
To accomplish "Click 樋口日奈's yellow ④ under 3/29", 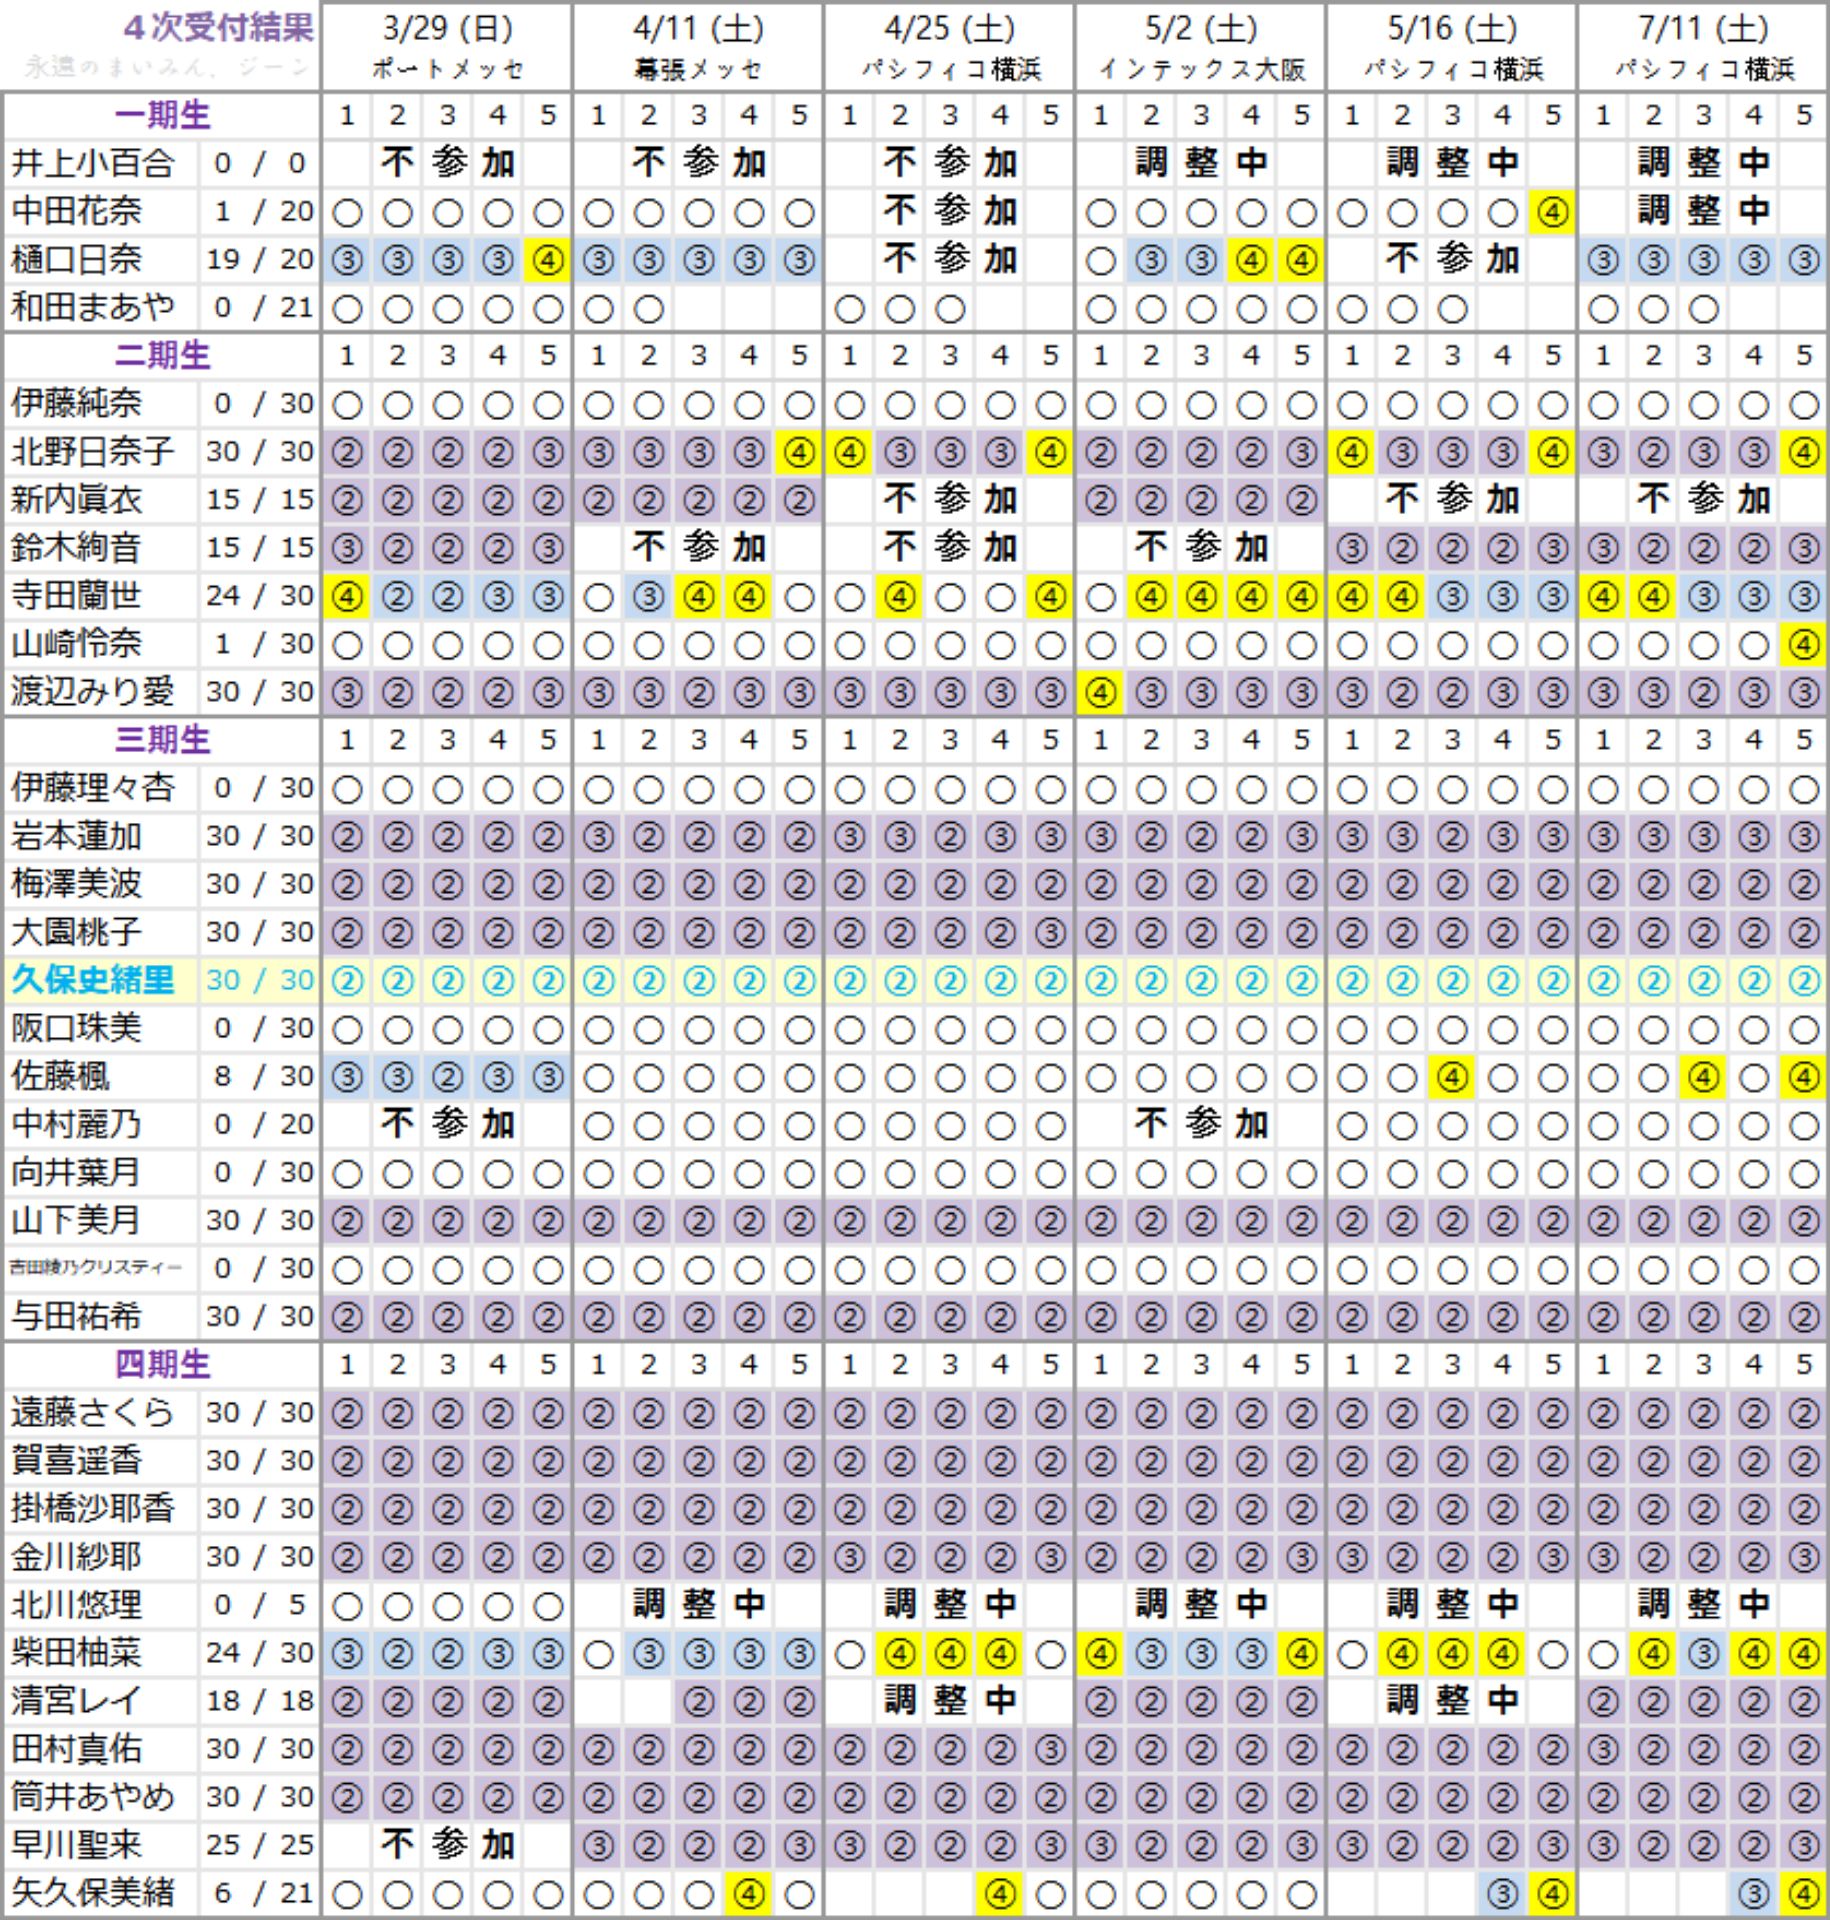I will click(x=548, y=261).
